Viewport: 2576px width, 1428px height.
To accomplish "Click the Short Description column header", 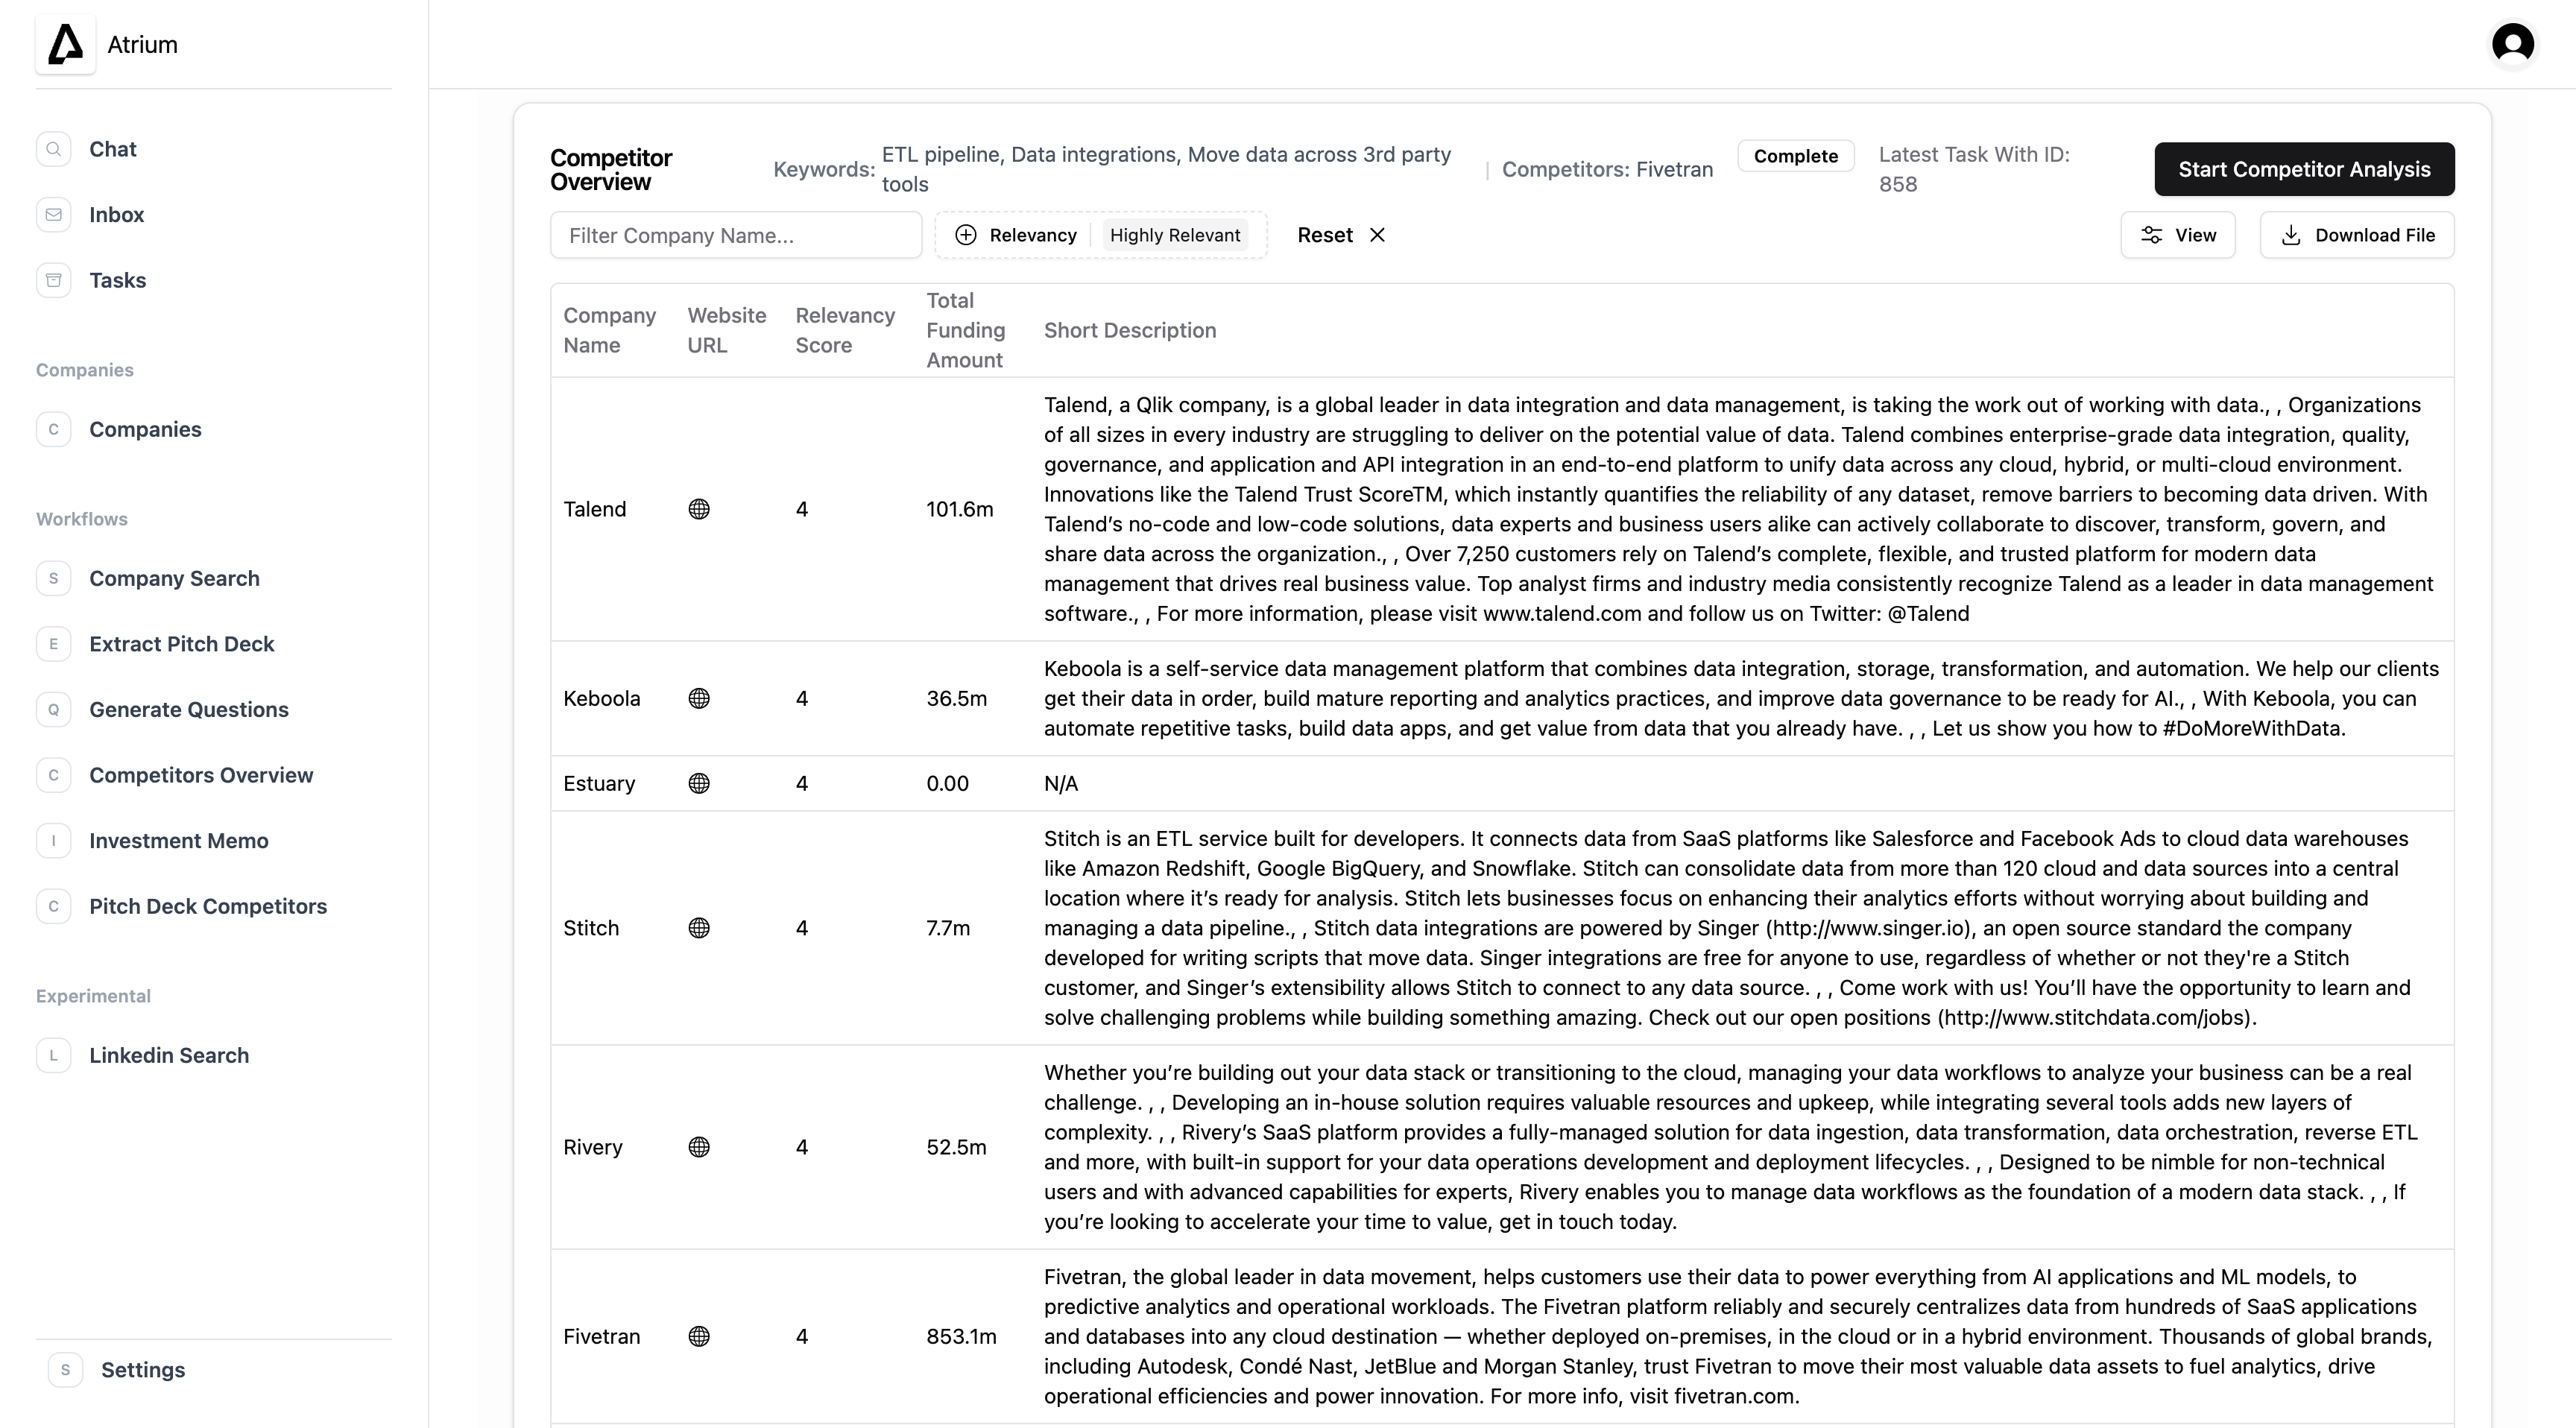I will pos(1130,330).
